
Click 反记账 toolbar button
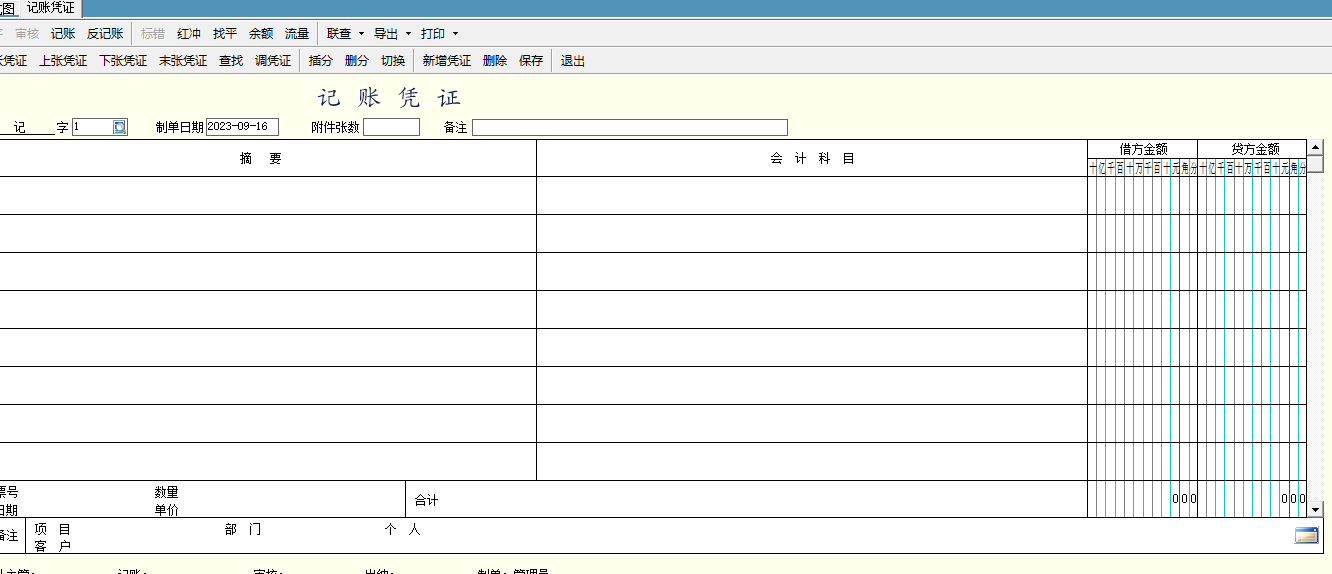coord(105,34)
